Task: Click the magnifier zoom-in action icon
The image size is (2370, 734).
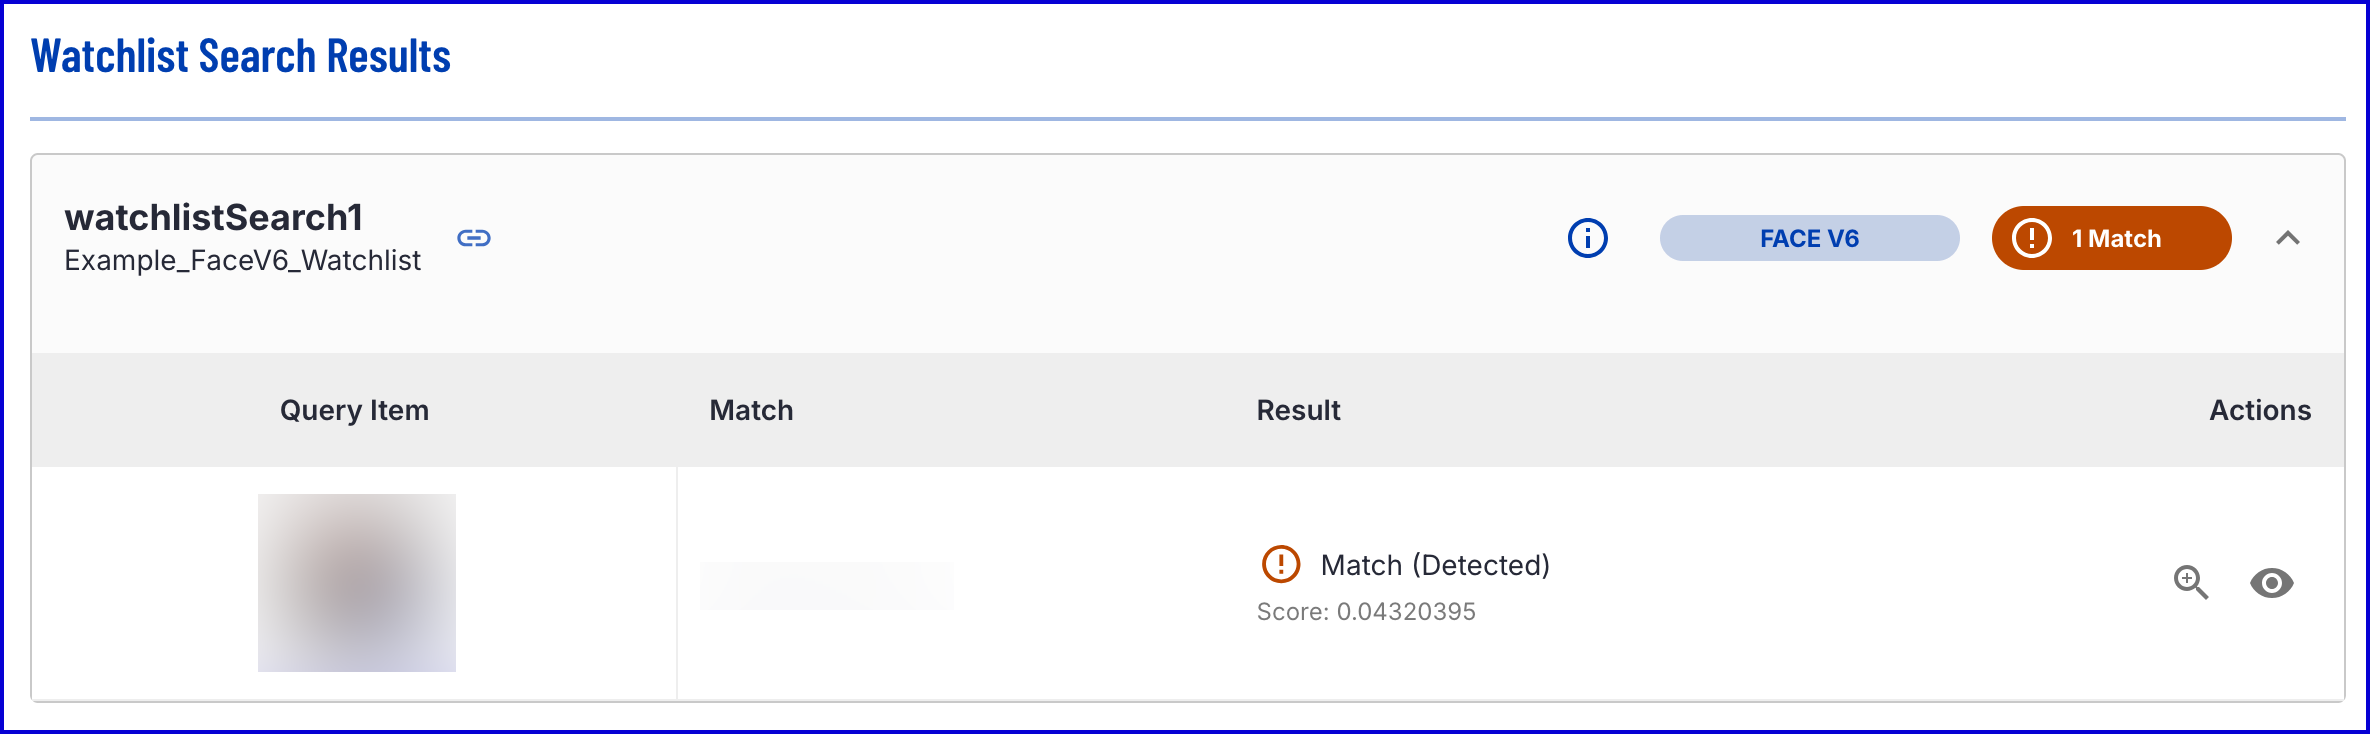Action: (2190, 582)
